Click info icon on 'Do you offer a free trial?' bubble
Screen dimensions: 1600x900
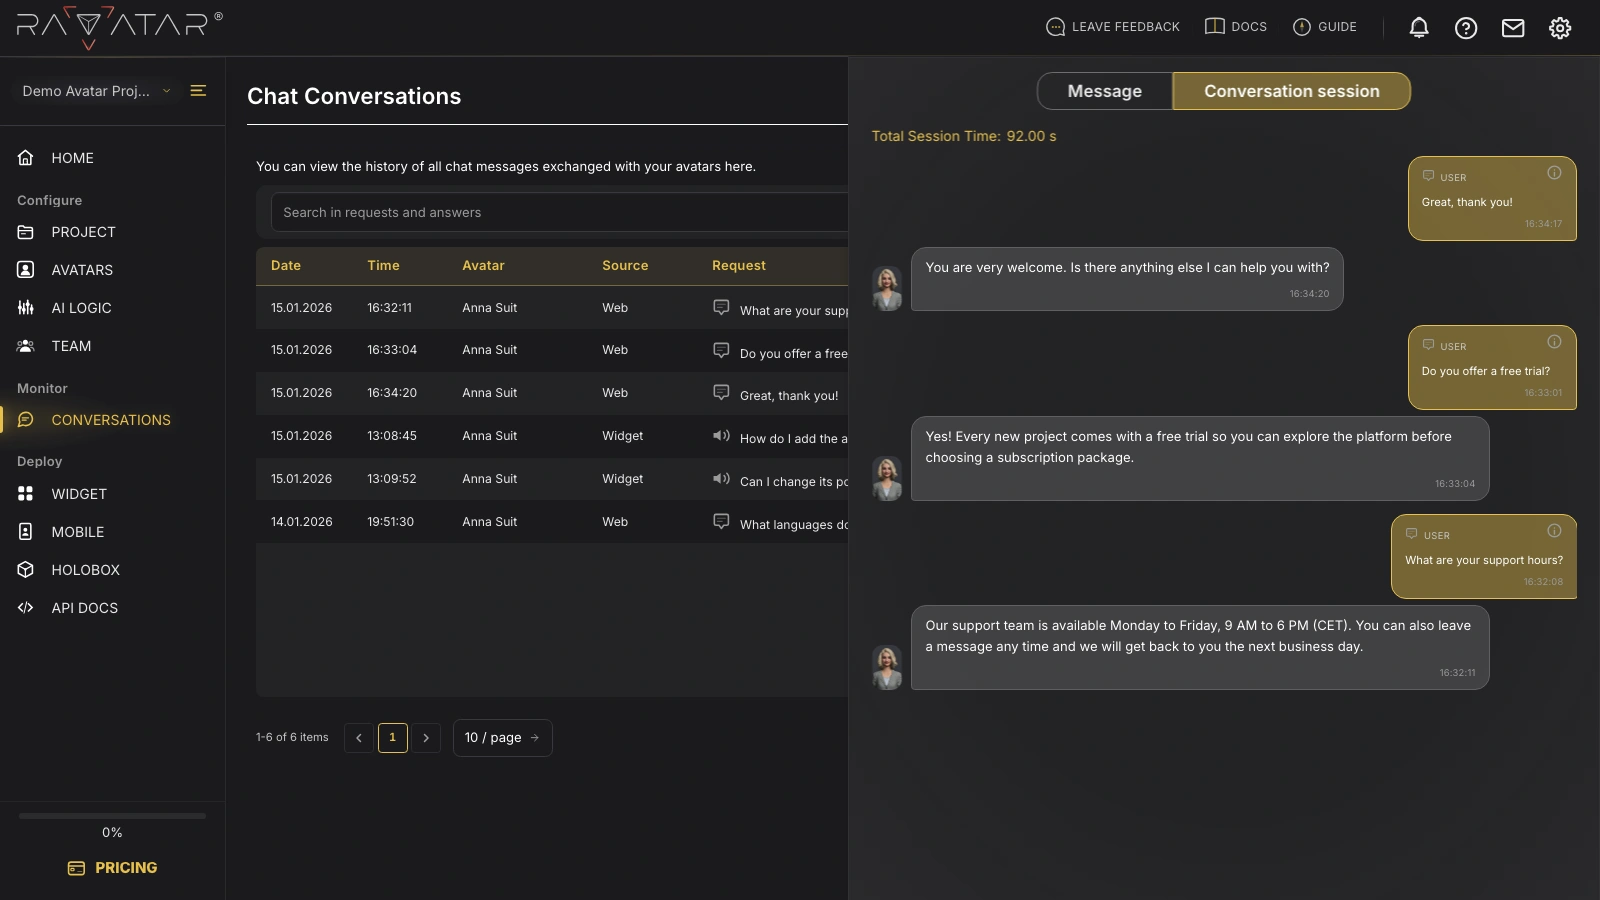1554,342
